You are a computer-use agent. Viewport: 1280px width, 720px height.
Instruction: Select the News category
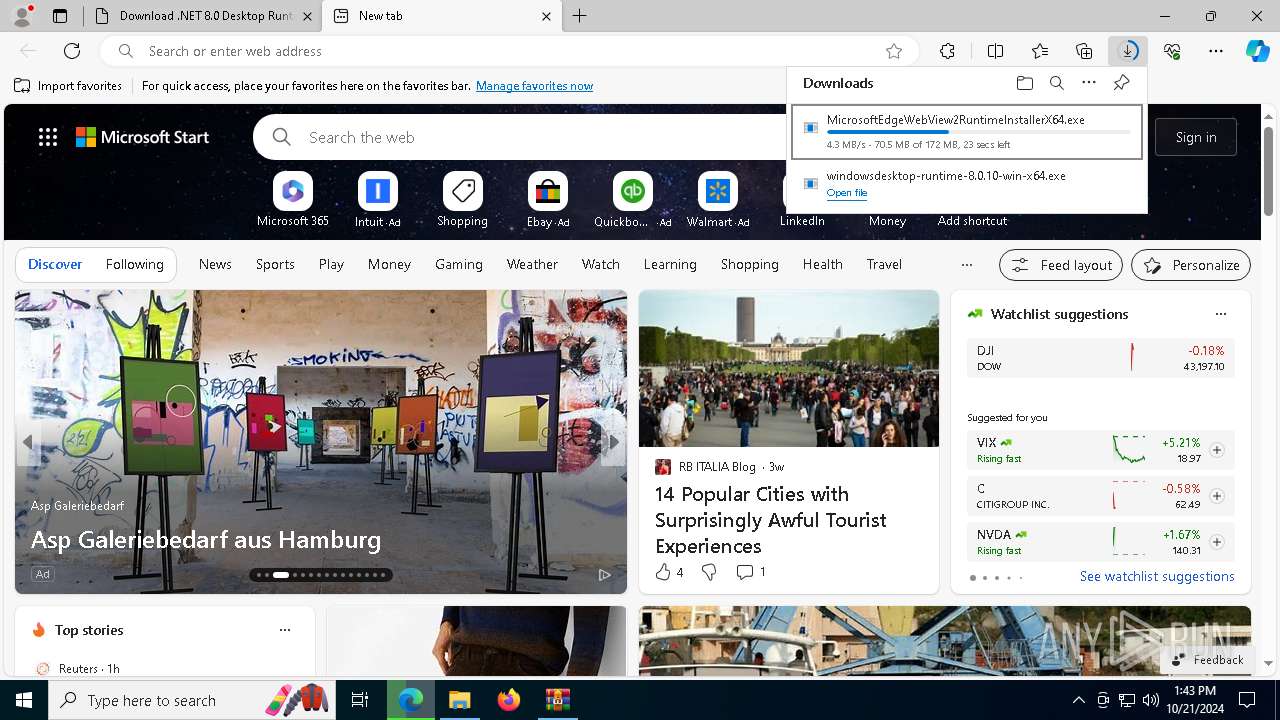215,264
